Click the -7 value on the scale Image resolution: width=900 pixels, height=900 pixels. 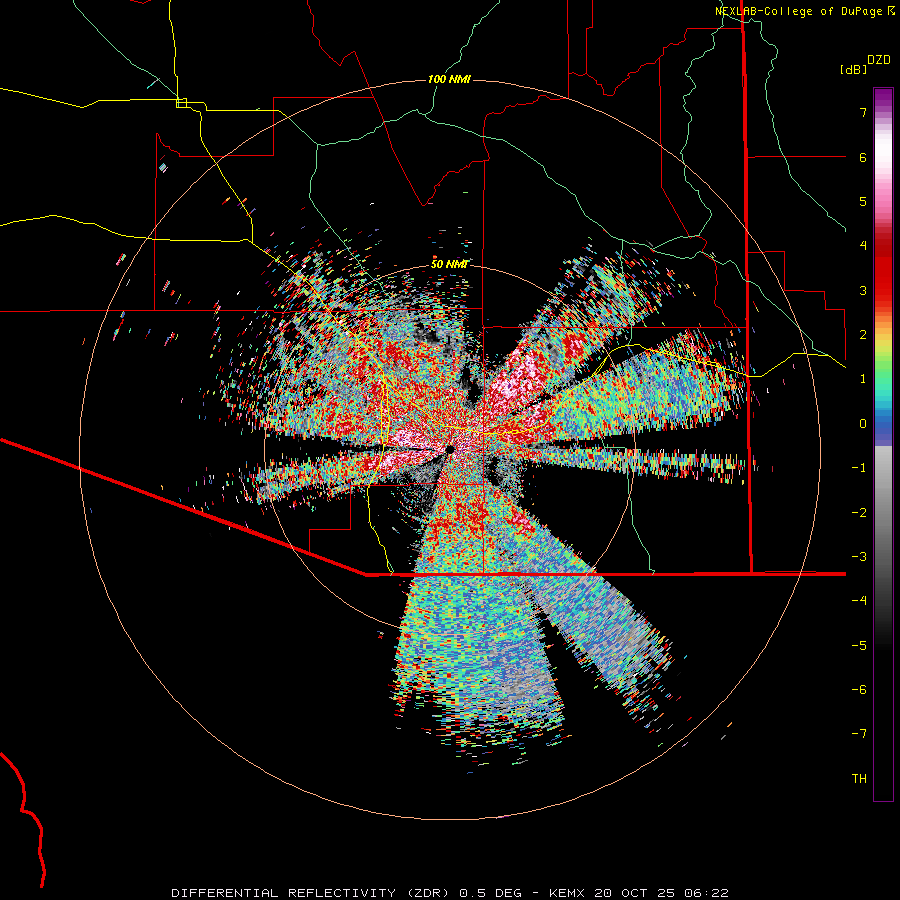[859, 734]
